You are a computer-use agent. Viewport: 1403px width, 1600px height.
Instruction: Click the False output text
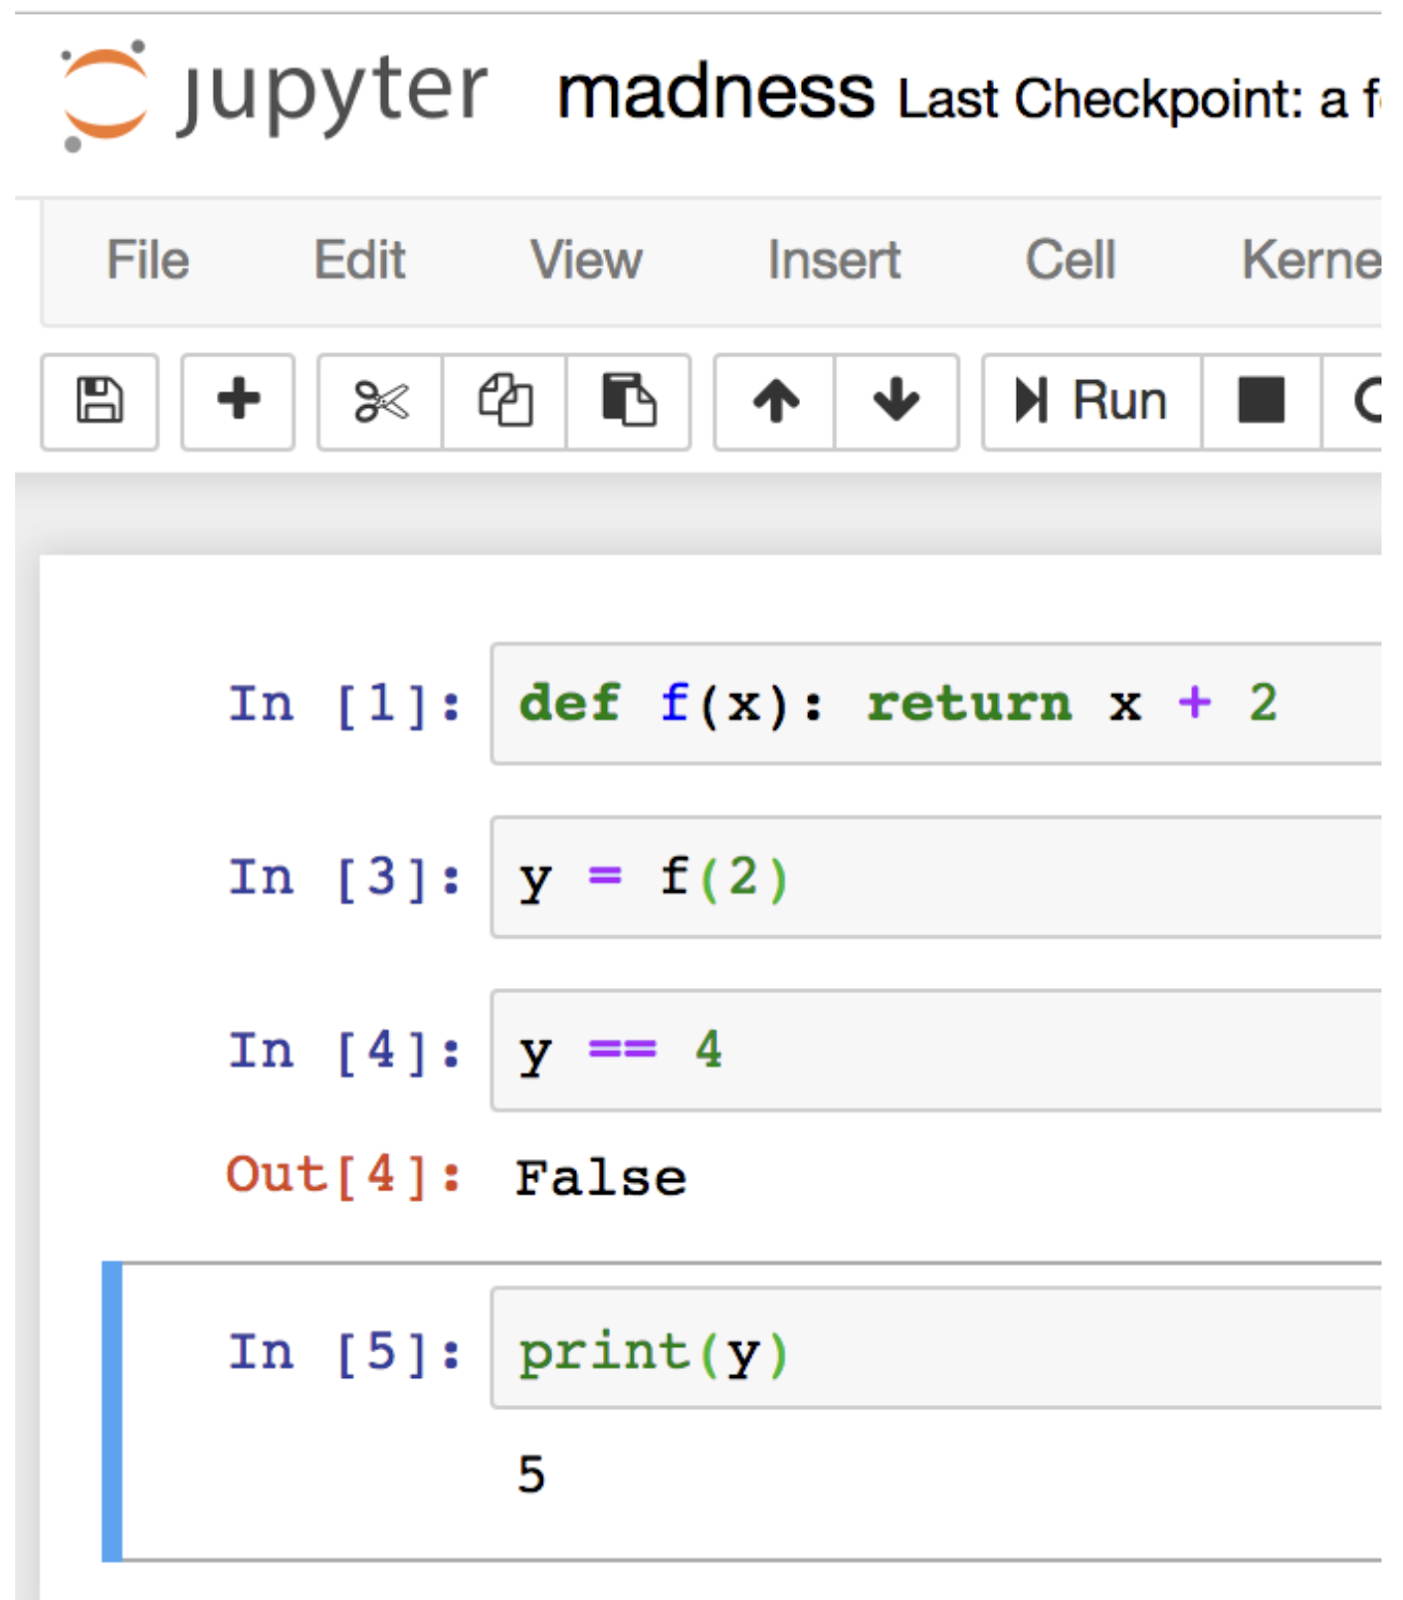[x=601, y=1177]
